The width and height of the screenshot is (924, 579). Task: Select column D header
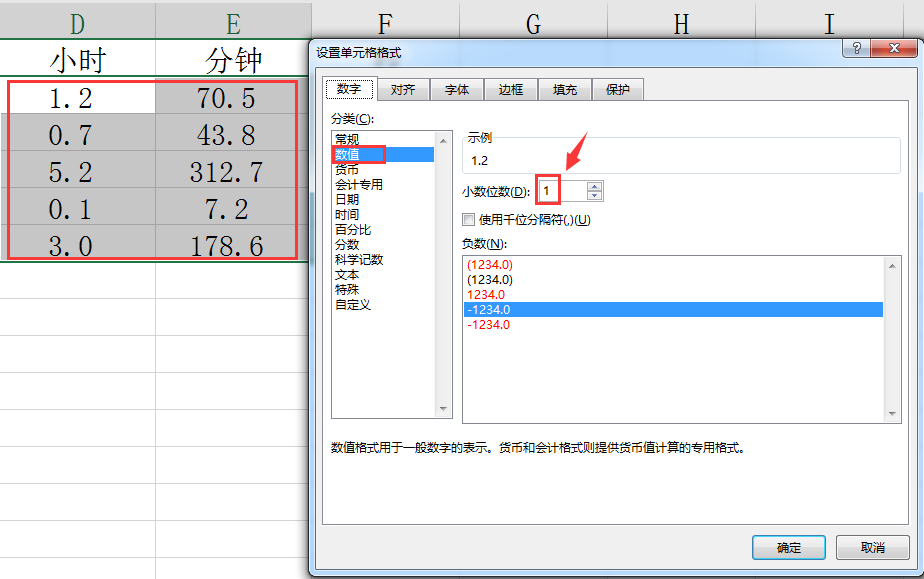[x=77, y=22]
